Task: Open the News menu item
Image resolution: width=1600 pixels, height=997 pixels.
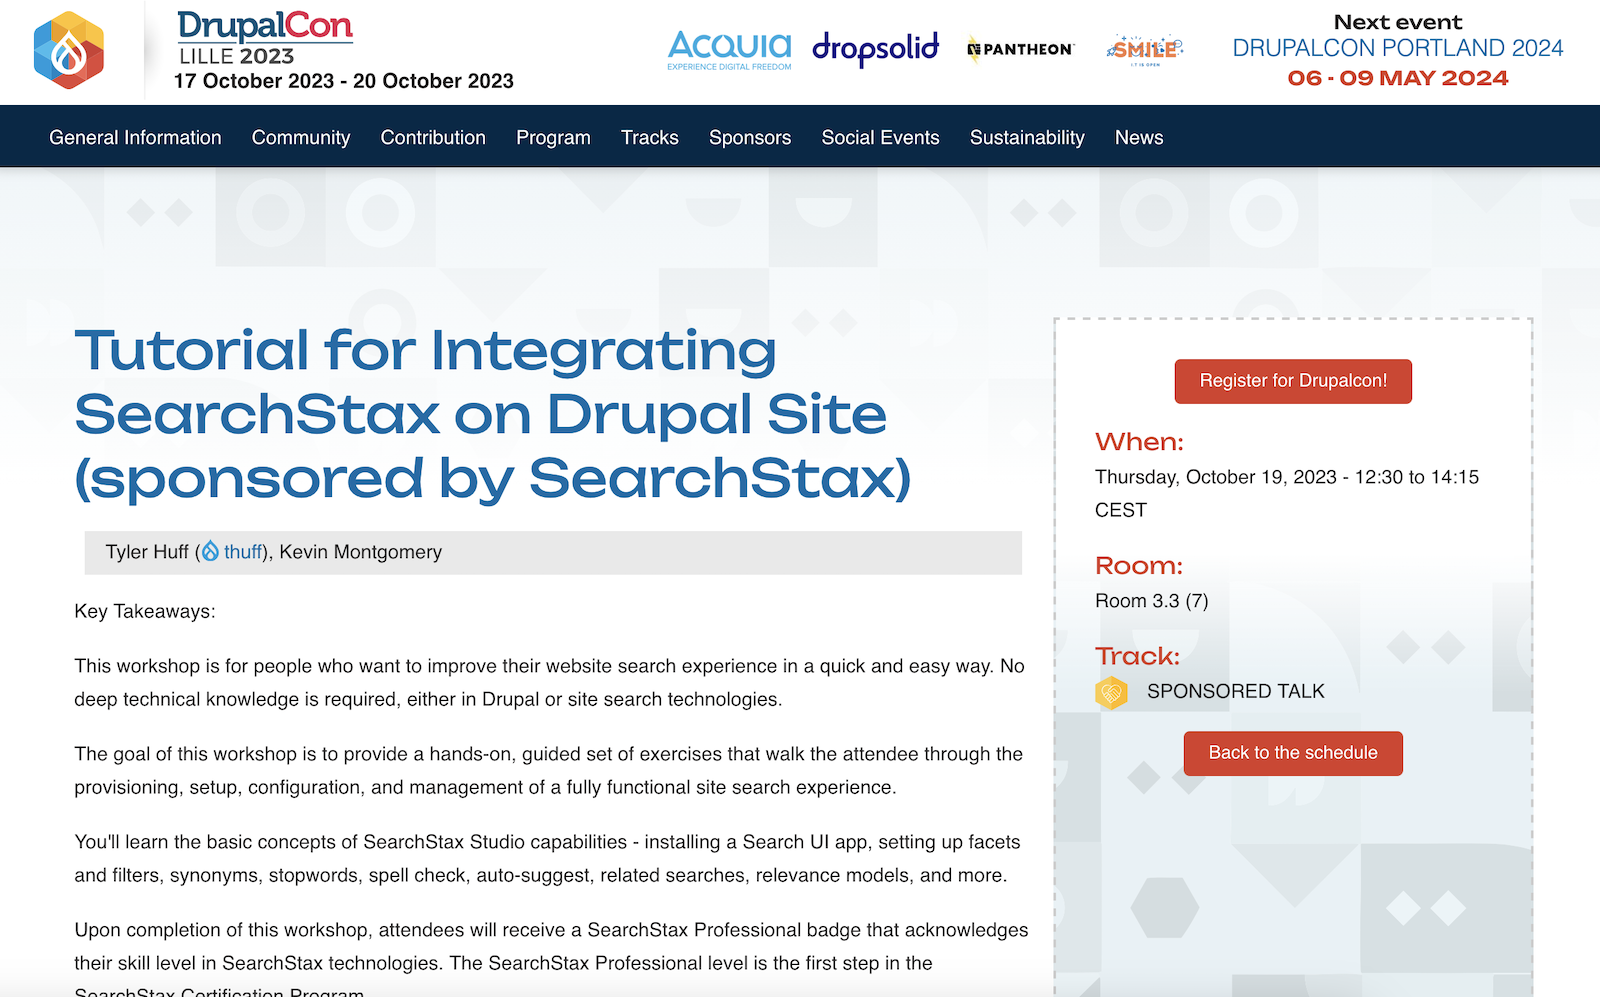Action: (1139, 138)
